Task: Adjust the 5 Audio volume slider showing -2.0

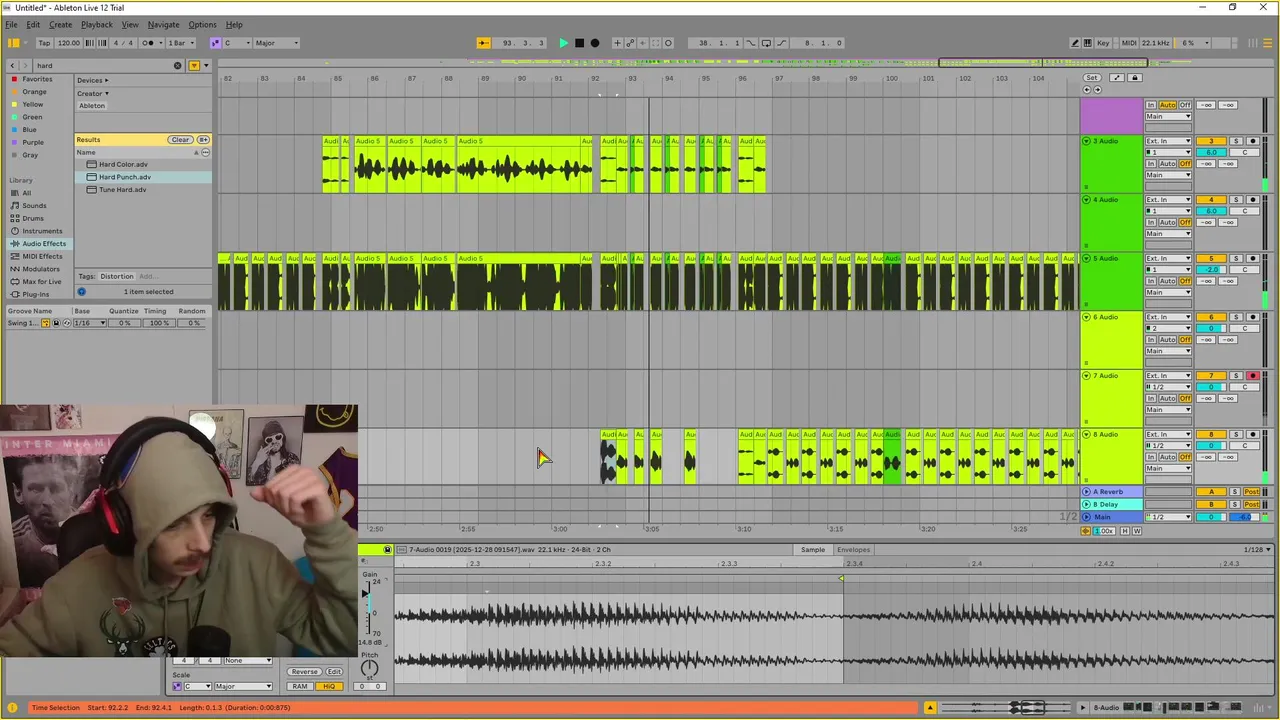Action: (x=1211, y=269)
